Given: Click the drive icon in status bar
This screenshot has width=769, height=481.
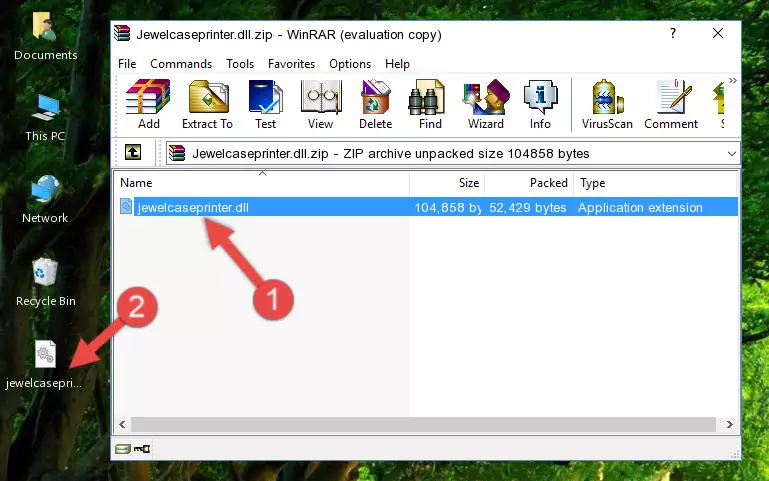Looking at the screenshot, I should (123, 448).
